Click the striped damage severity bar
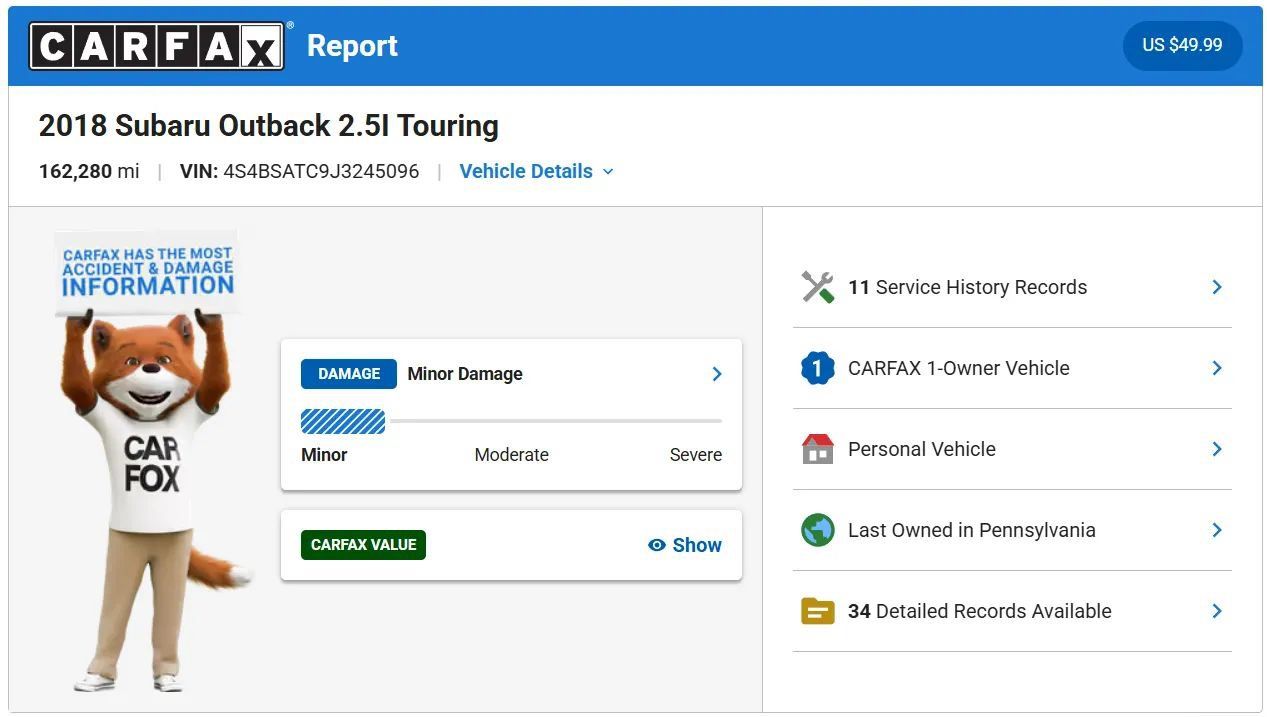 point(343,422)
